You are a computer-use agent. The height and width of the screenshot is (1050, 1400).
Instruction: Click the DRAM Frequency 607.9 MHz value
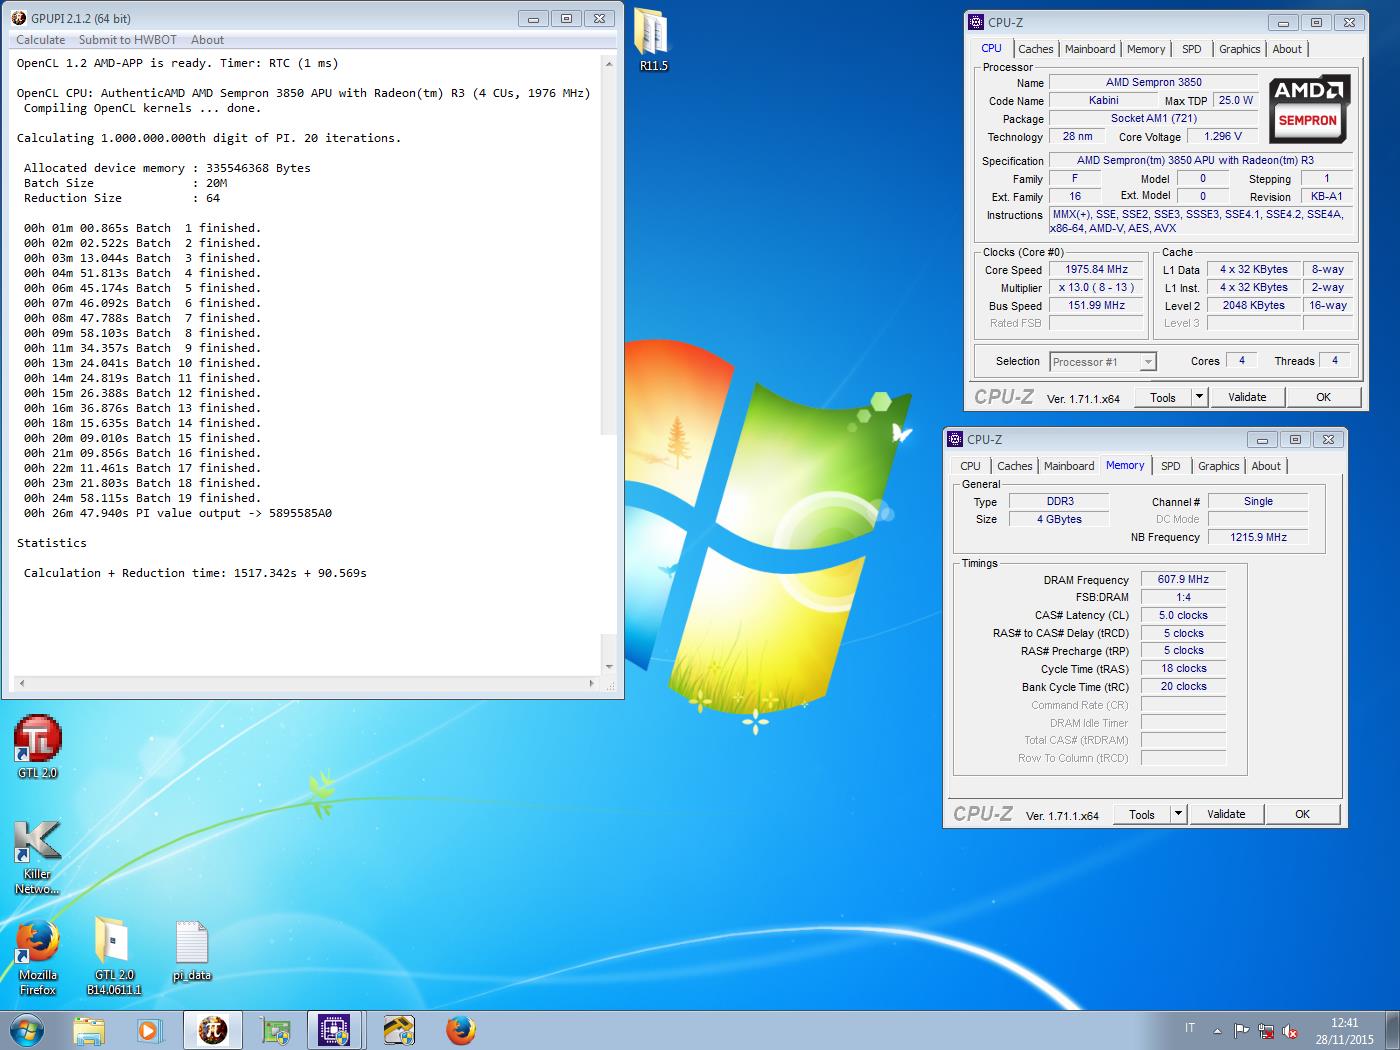[1183, 579]
